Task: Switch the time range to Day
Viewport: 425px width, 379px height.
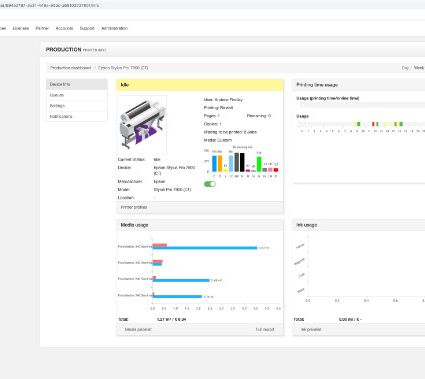Action: [405, 68]
